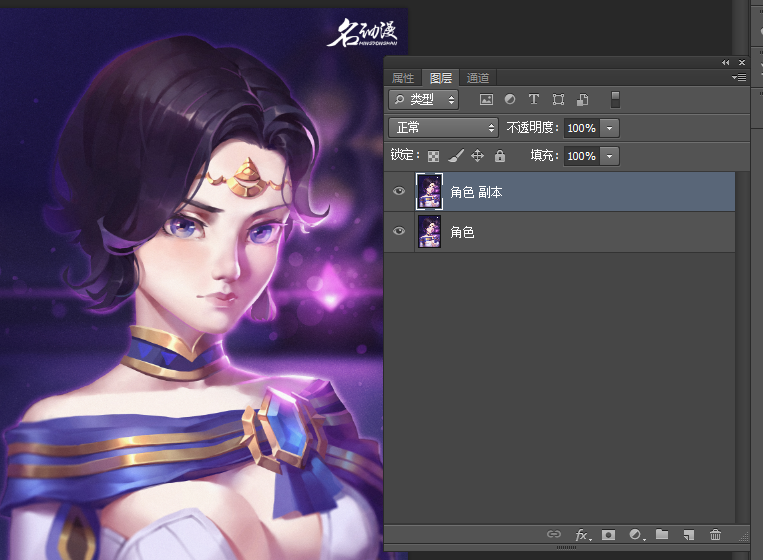The image size is (763, 560).
Task: Select layer name 角色 副本
Action: click(476, 193)
